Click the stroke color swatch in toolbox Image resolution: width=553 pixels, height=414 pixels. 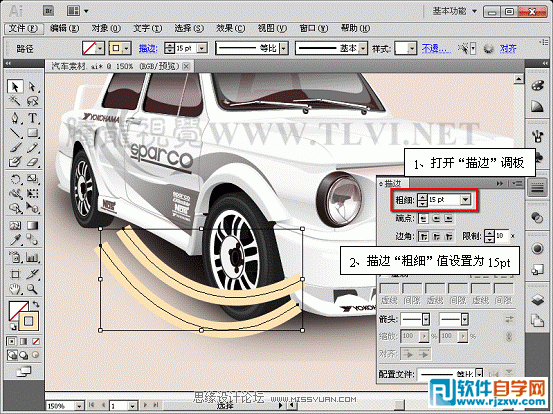point(29,321)
